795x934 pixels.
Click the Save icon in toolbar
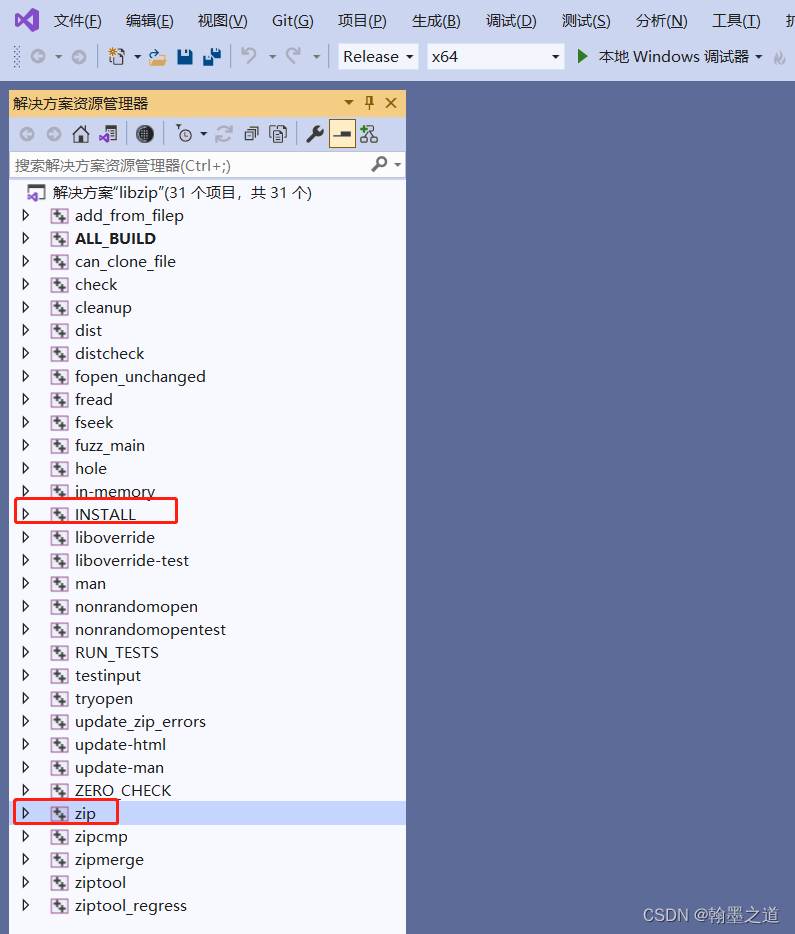pos(185,57)
